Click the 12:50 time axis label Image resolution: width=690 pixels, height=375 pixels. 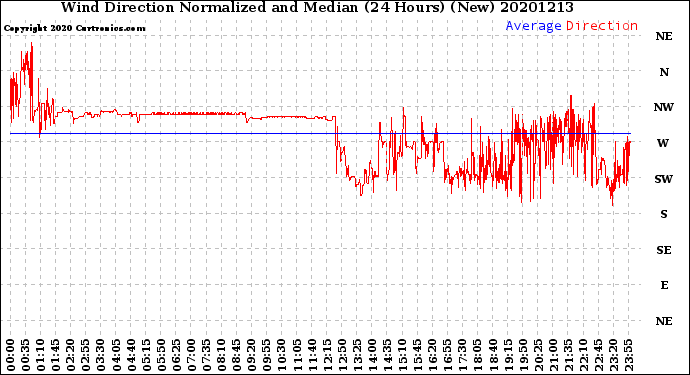click(342, 354)
